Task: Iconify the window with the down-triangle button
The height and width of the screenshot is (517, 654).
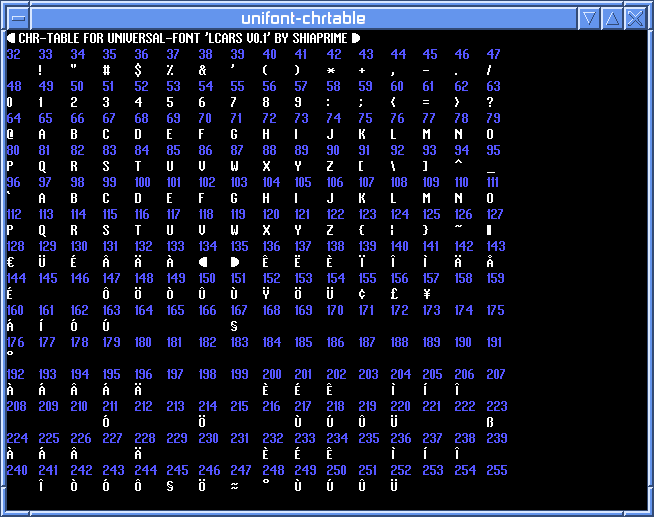Action: coord(589,19)
